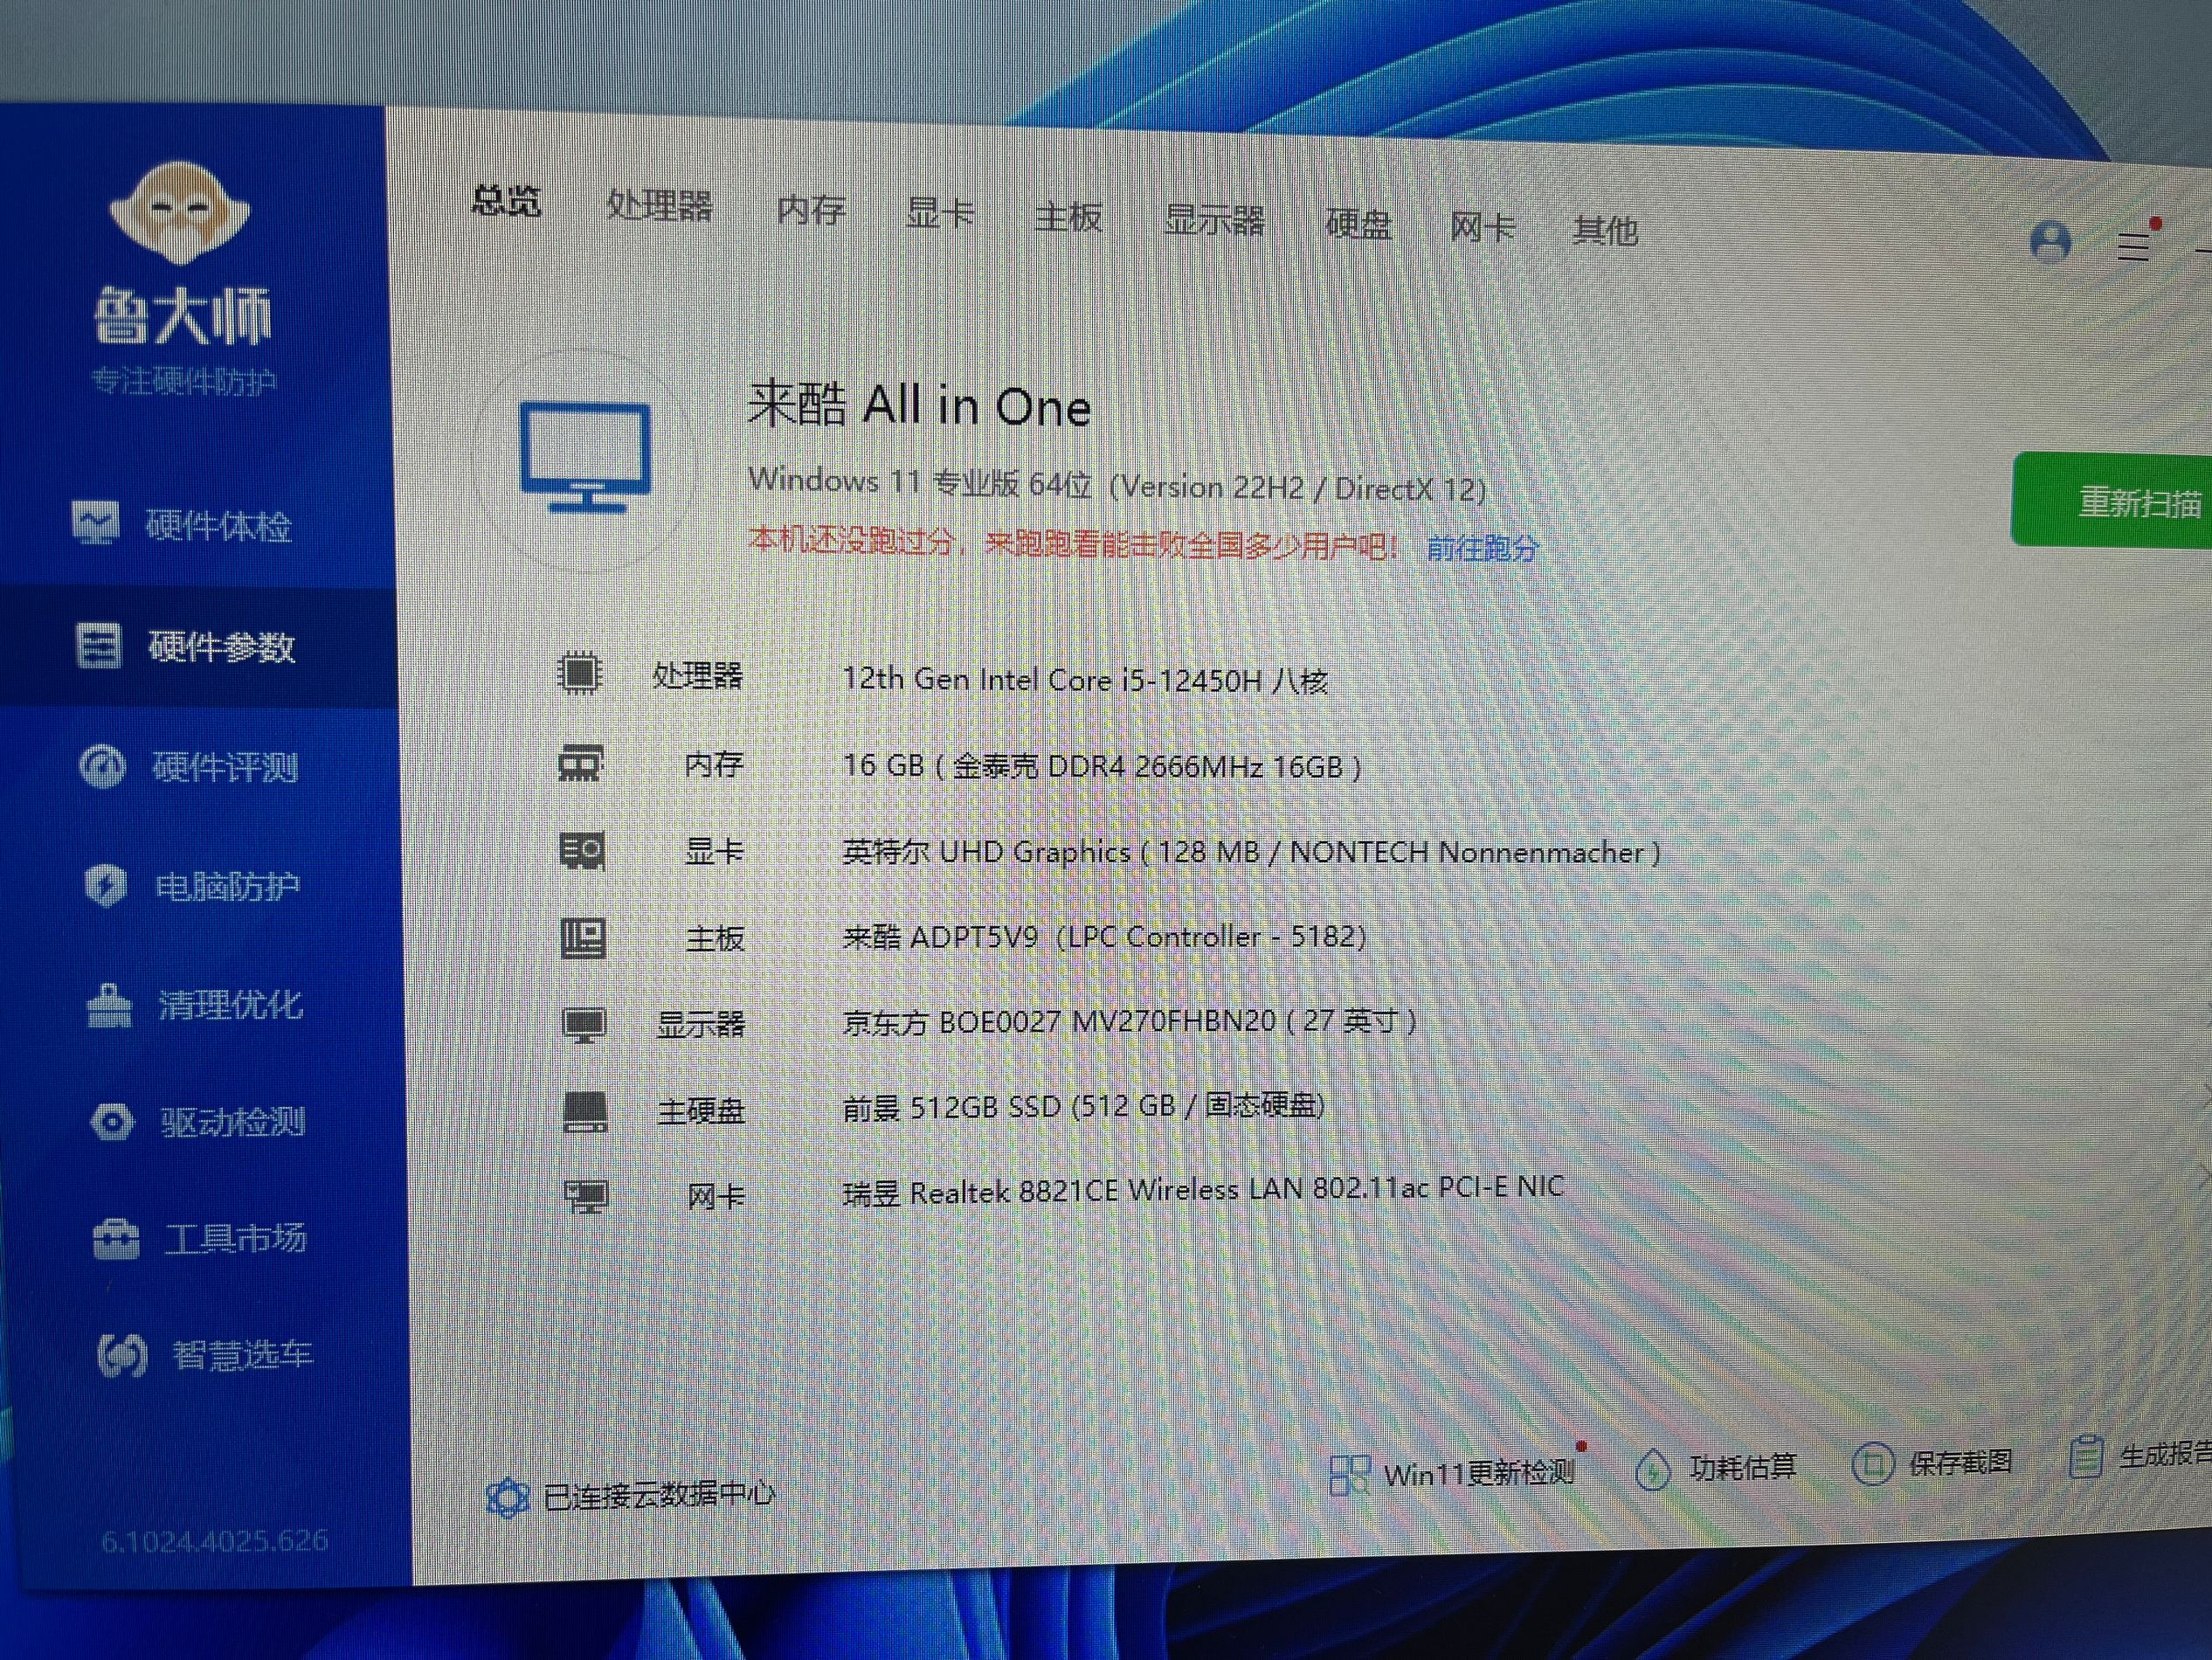Click the 保存截图 capture icon
This screenshot has height=1660, width=2212.
pyautogui.click(x=1872, y=1465)
